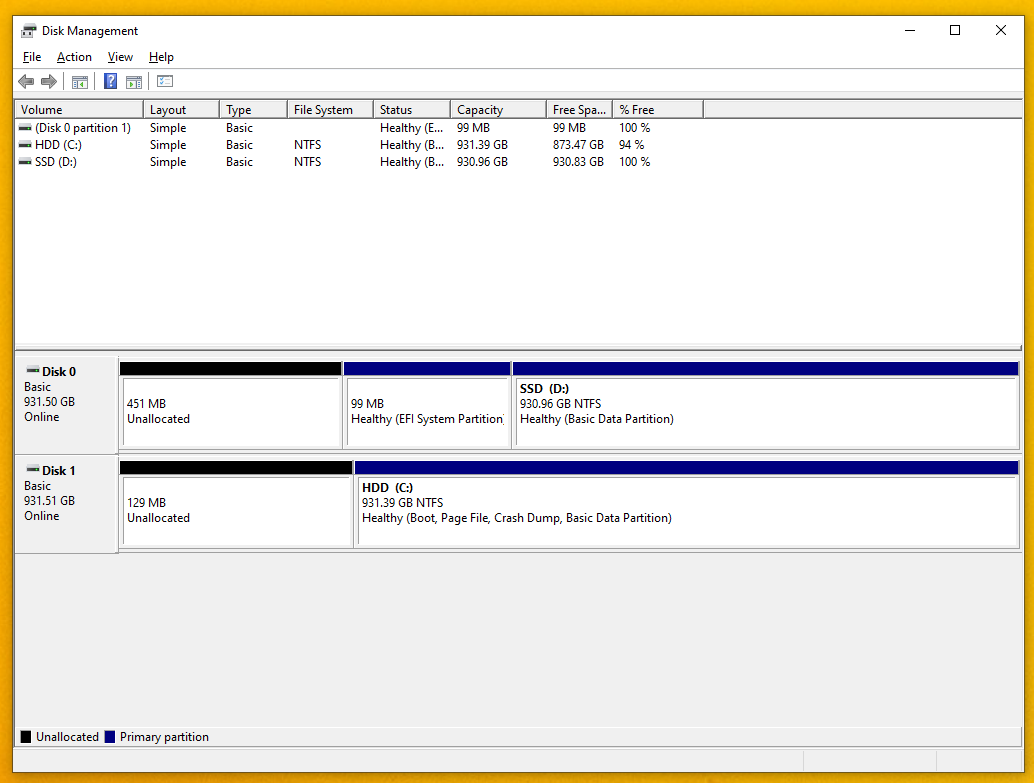
Task: Click the Unallocated legend label
Action: click(x=67, y=737)
